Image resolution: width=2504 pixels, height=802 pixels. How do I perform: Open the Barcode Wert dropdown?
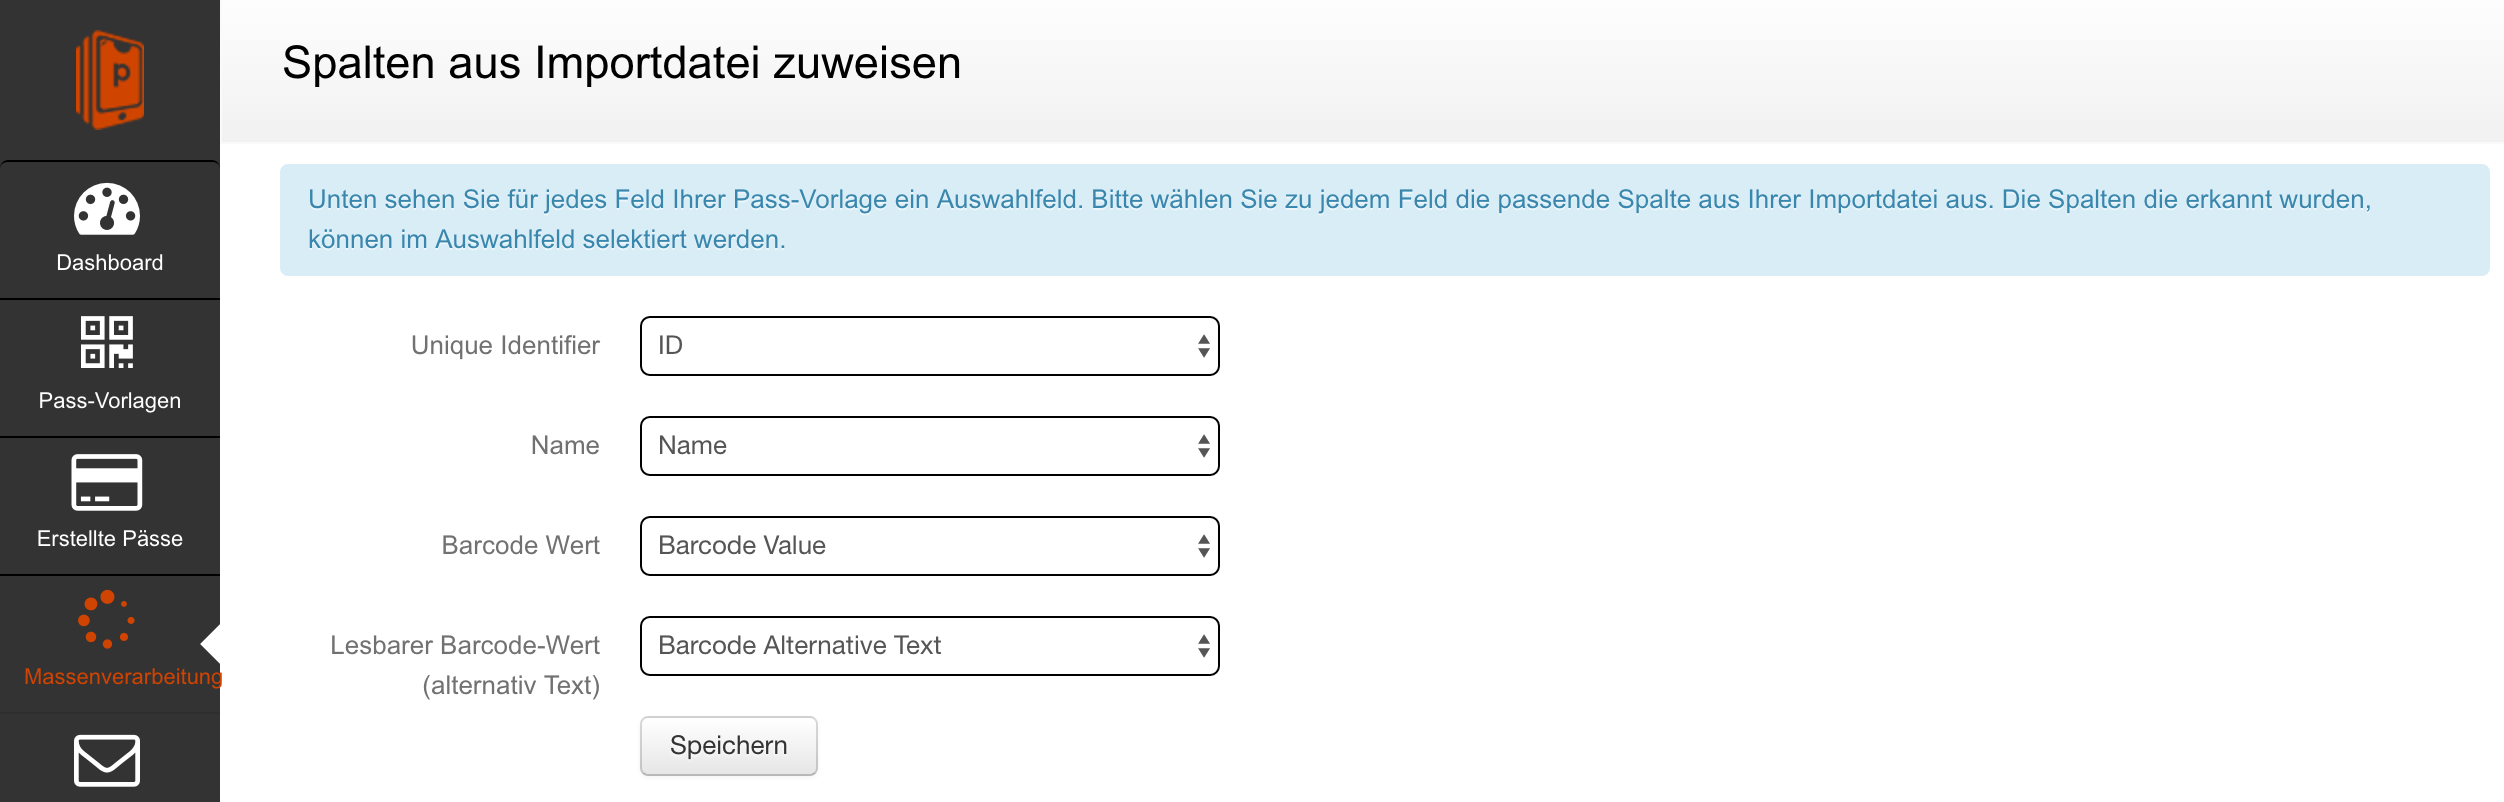tap(930, 546)
